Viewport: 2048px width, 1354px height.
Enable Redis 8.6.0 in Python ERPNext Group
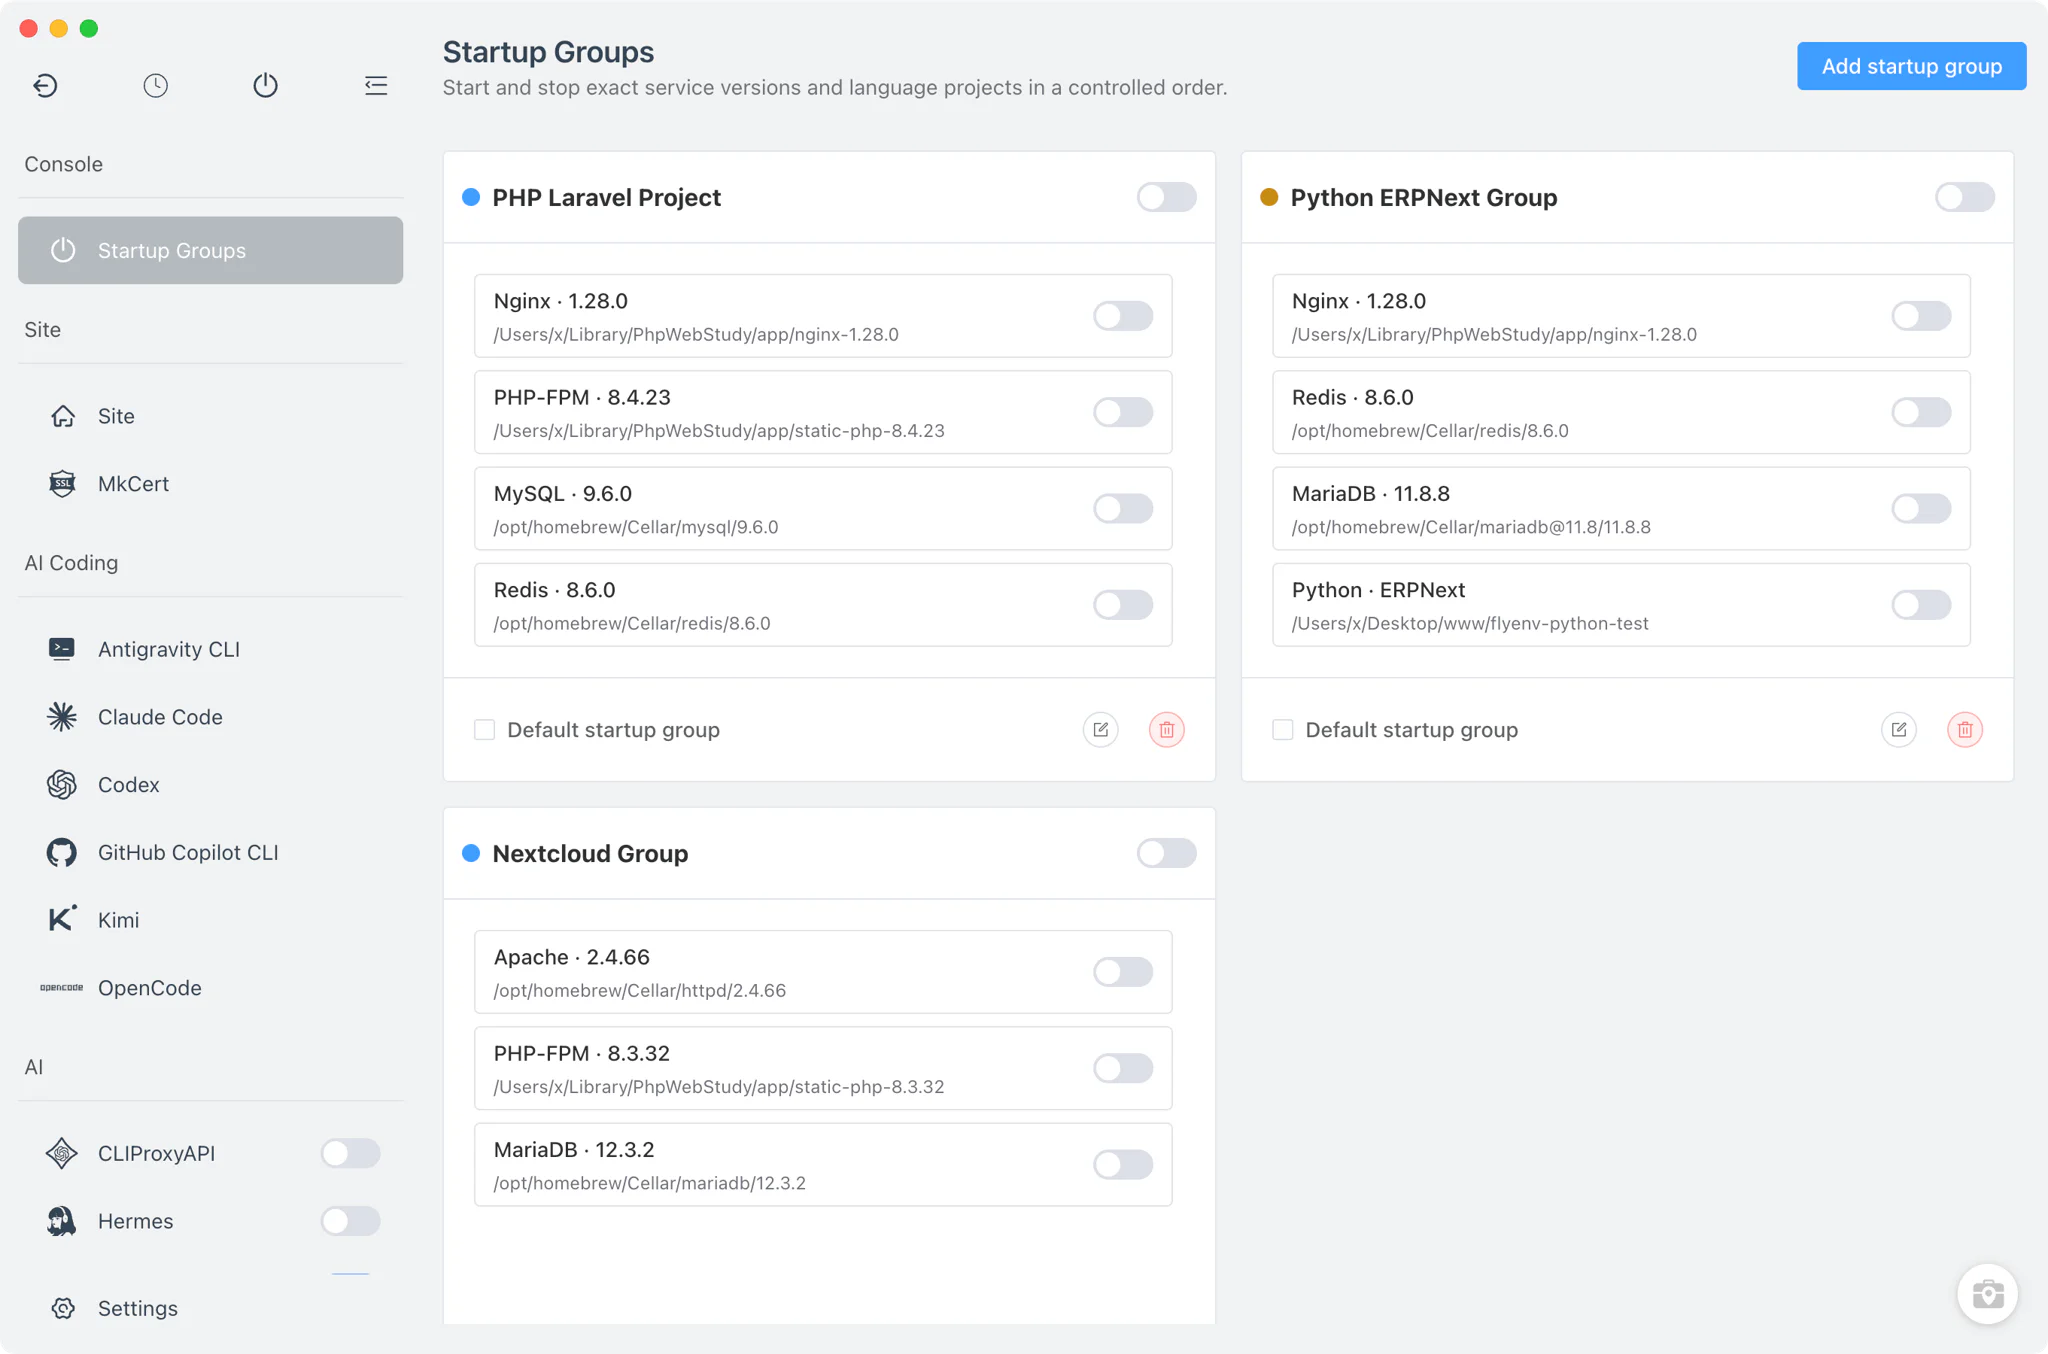click(1921, 412)
